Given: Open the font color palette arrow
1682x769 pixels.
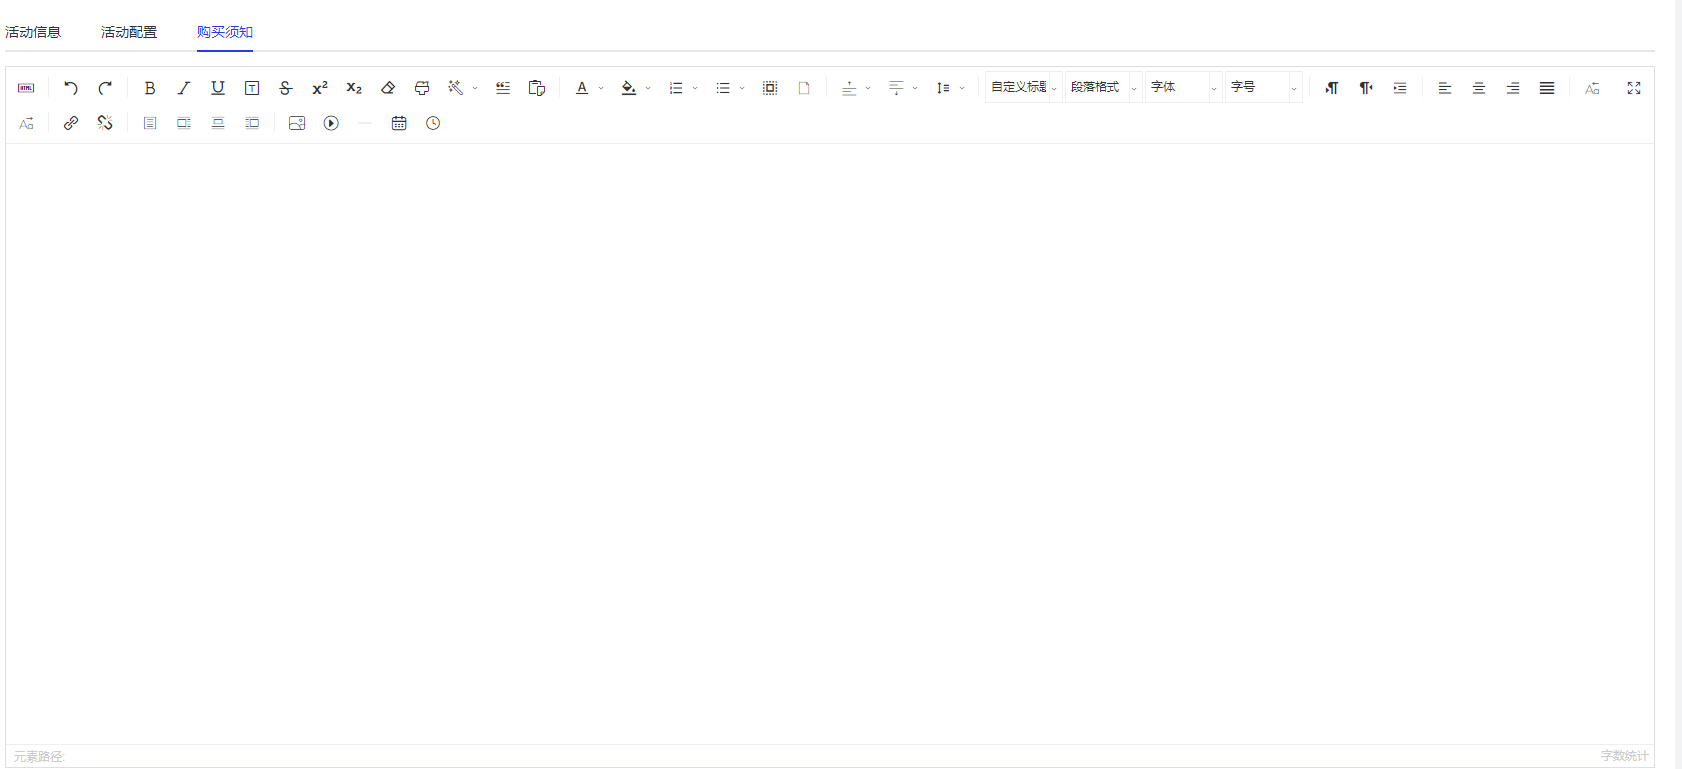Looking at the screenshot, I should (601, 88).
